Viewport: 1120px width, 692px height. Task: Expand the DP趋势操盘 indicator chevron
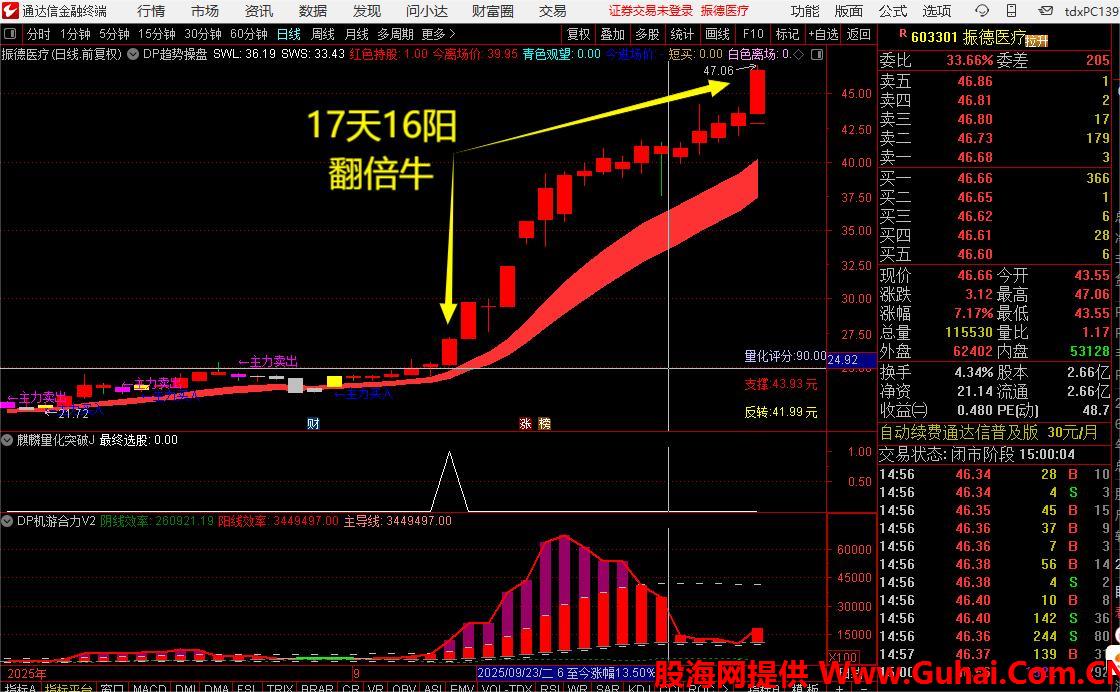click(x=133, y=54)
